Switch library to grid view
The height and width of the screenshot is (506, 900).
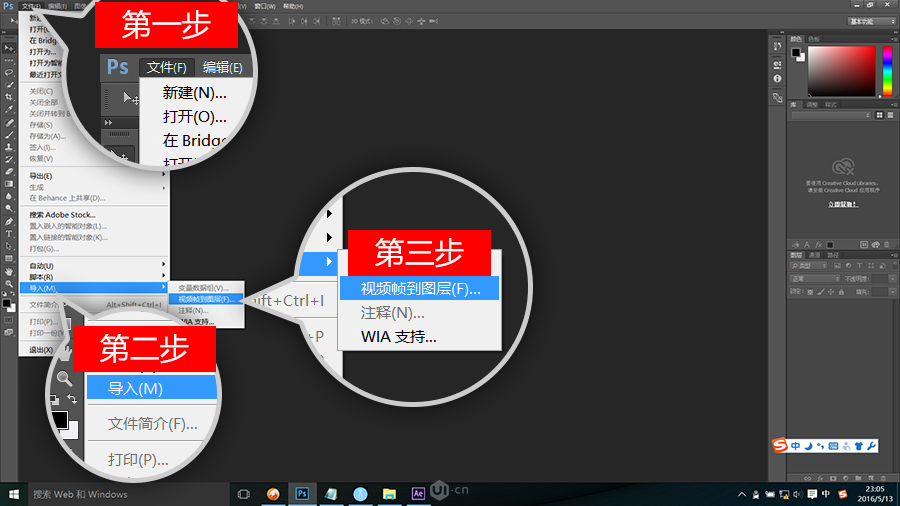point(879,115)
